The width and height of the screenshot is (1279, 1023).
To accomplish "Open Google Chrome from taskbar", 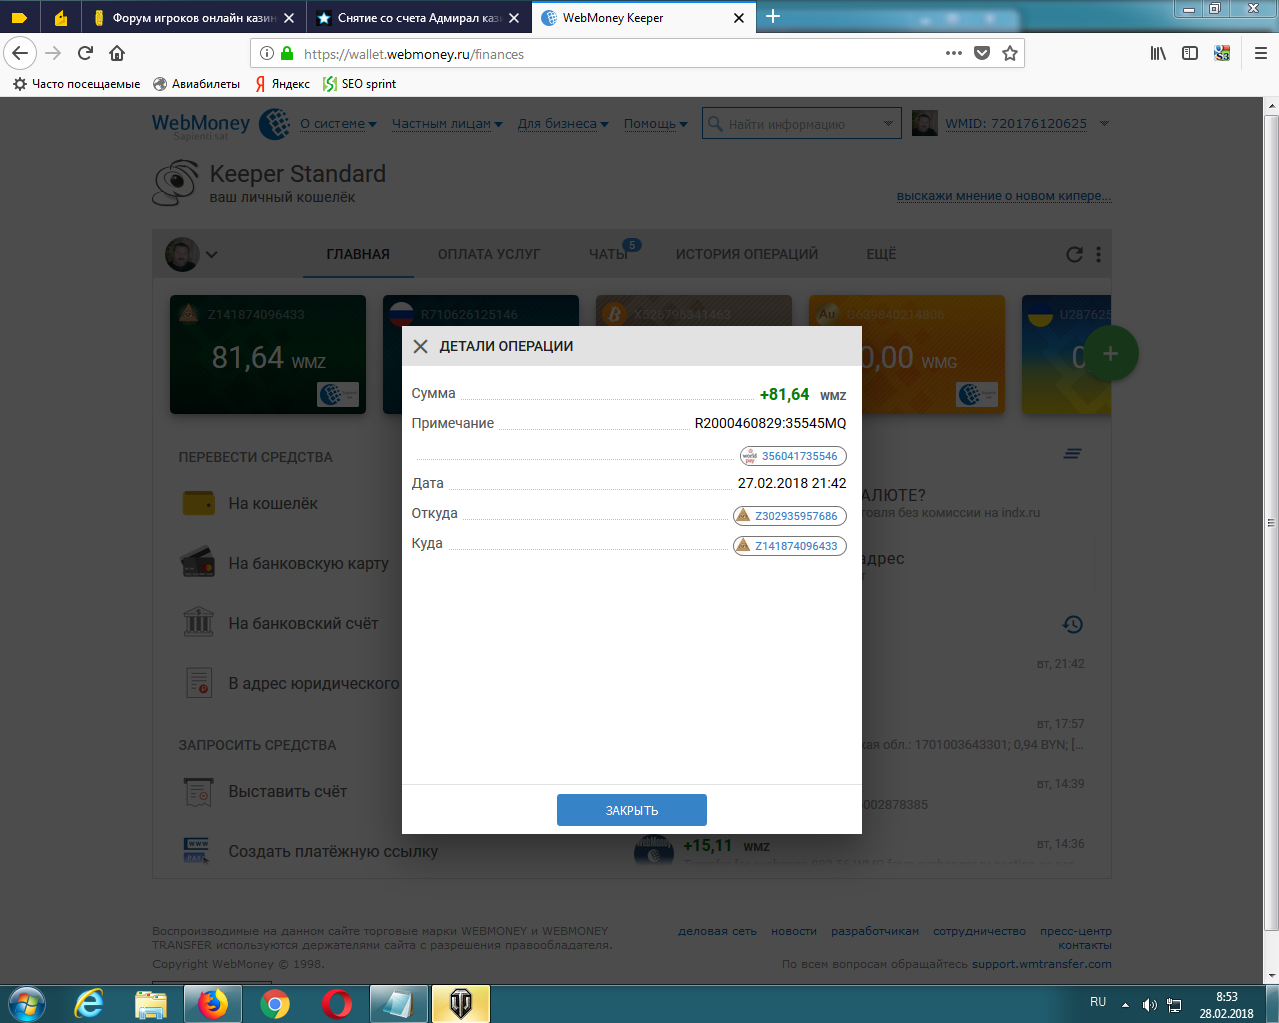I will coord(275,1003).
